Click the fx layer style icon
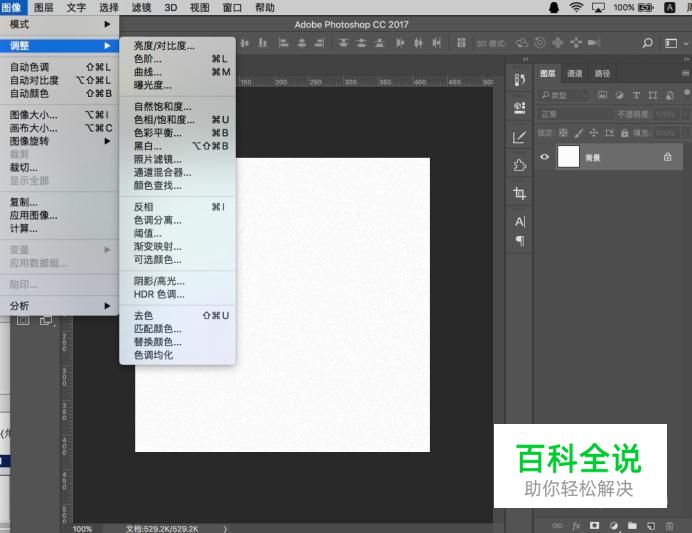This screenshot has width=692, height=533. 576,525
